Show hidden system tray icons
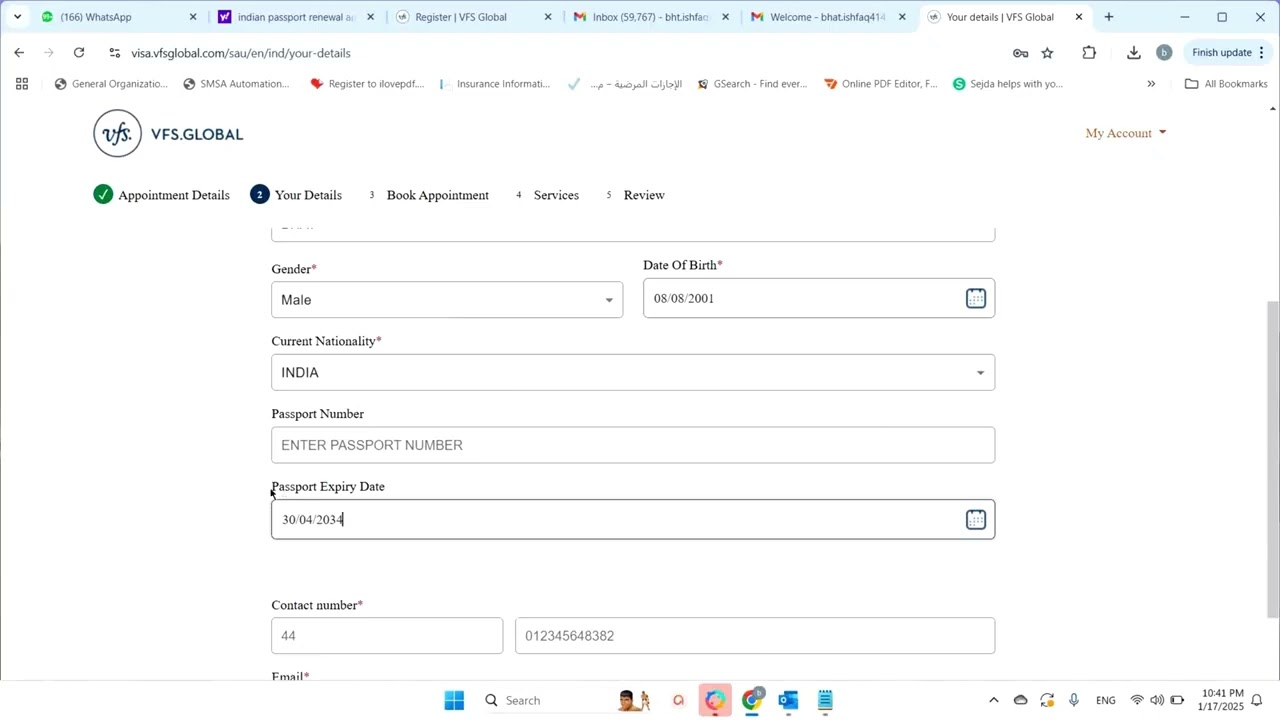The width and height of the screenshot is (1280, 720). coord(993,700)
